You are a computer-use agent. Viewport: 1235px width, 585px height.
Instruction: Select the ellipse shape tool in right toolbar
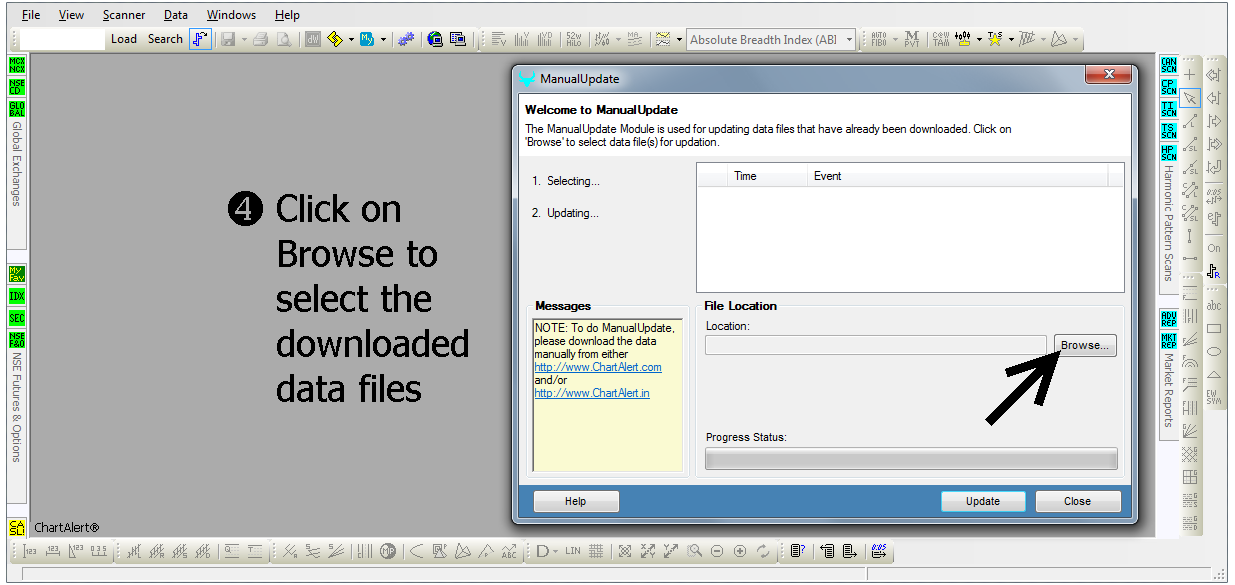coord(1214,351)
